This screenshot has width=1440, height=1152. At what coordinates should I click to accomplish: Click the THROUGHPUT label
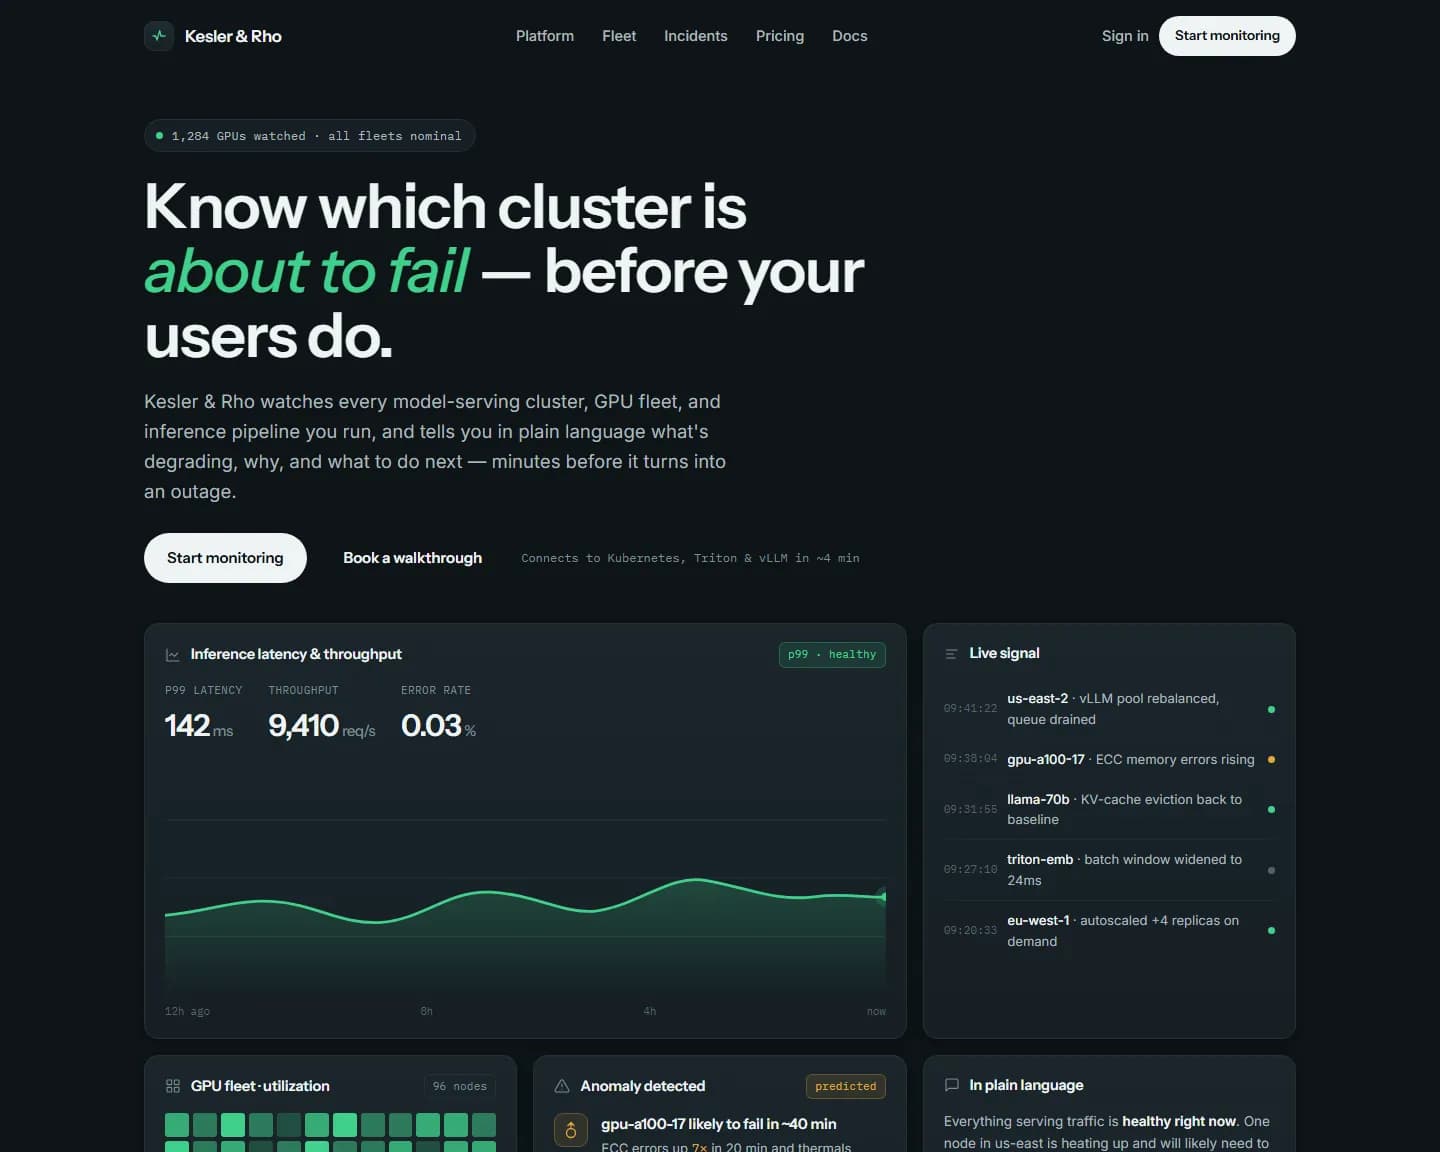click(303, 690)
